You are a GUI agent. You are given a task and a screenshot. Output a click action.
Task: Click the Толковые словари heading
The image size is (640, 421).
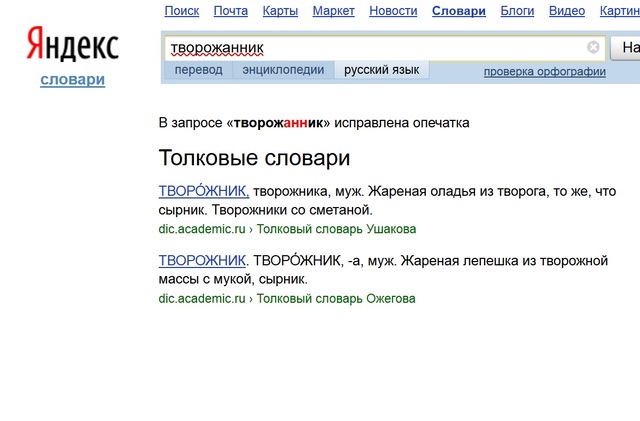[254, 158]
